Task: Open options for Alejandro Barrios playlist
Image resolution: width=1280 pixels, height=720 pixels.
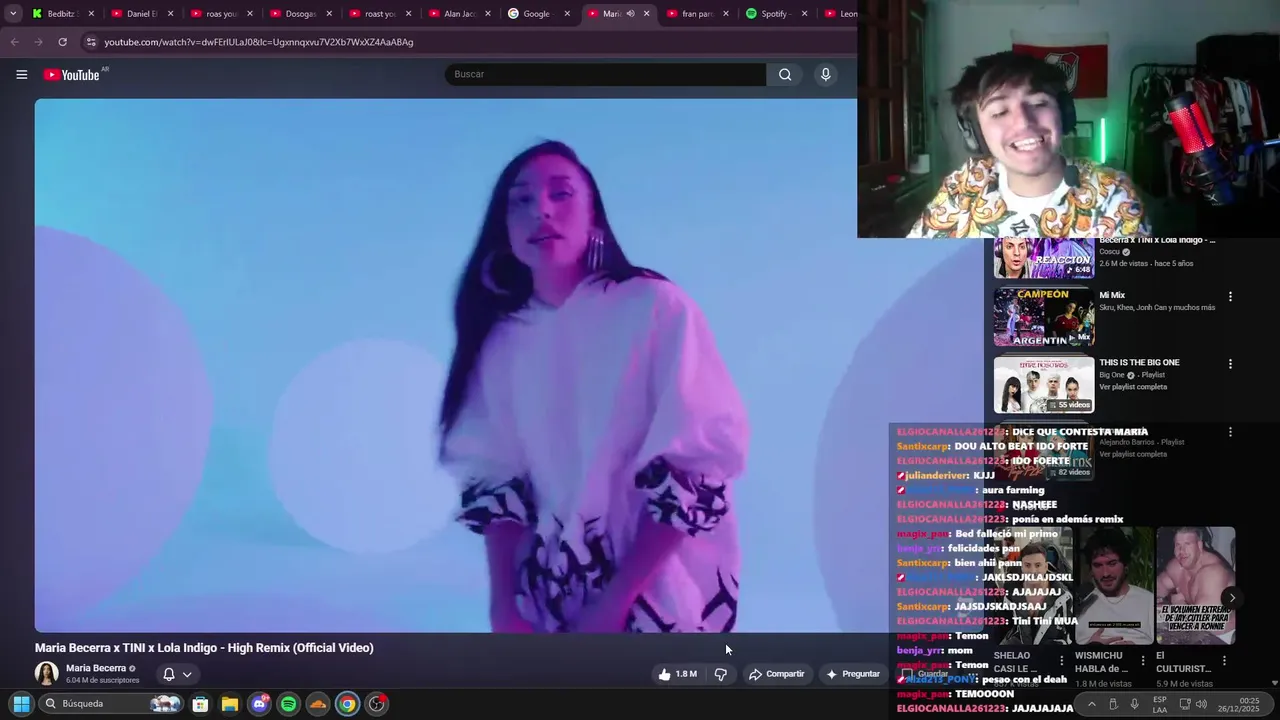Action: click(1230, 432)
